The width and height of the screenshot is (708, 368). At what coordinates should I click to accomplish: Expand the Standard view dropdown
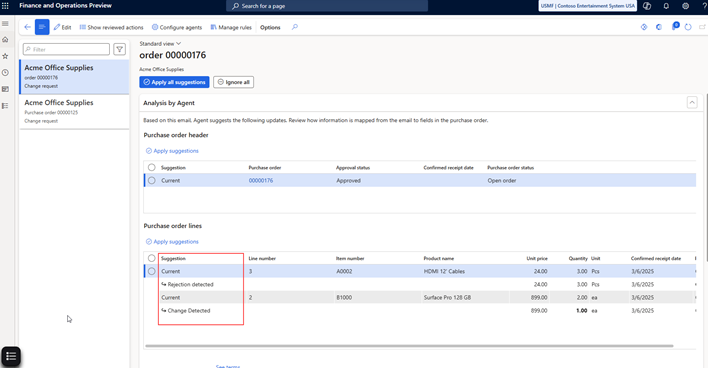tap(160, 44)
